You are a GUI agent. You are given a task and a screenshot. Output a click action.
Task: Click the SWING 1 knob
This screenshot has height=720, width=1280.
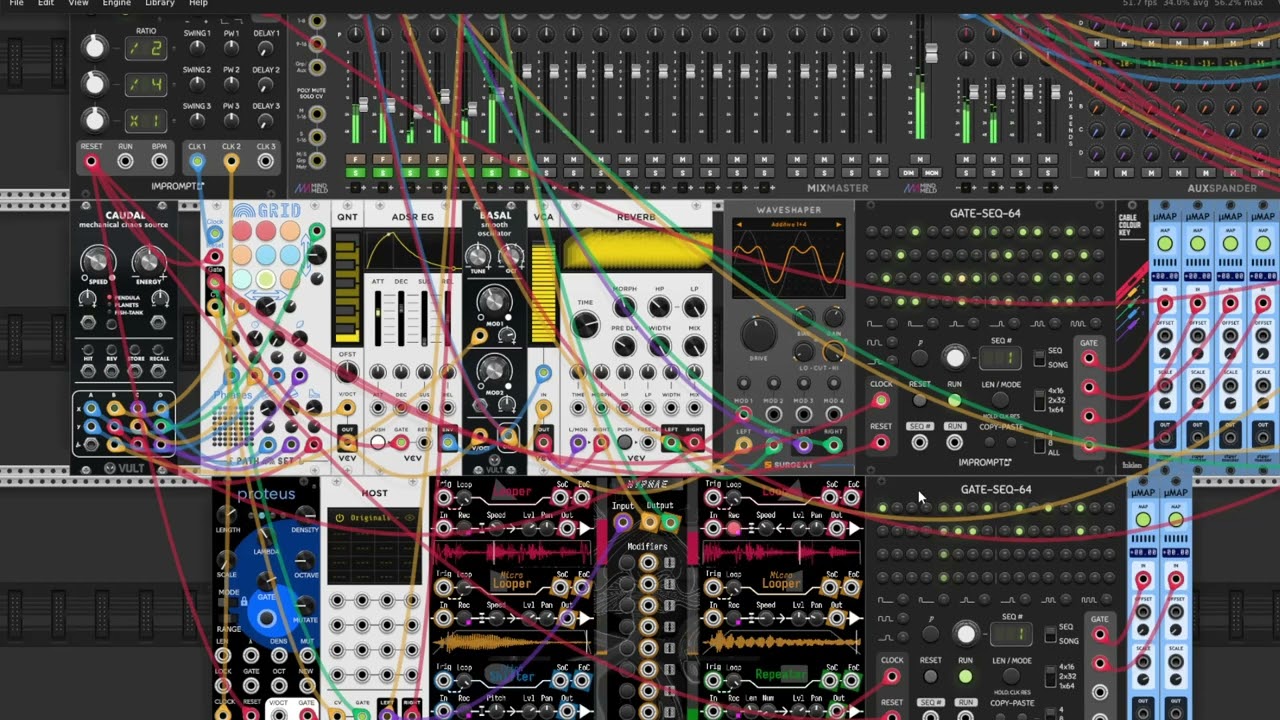click(197, 47)
